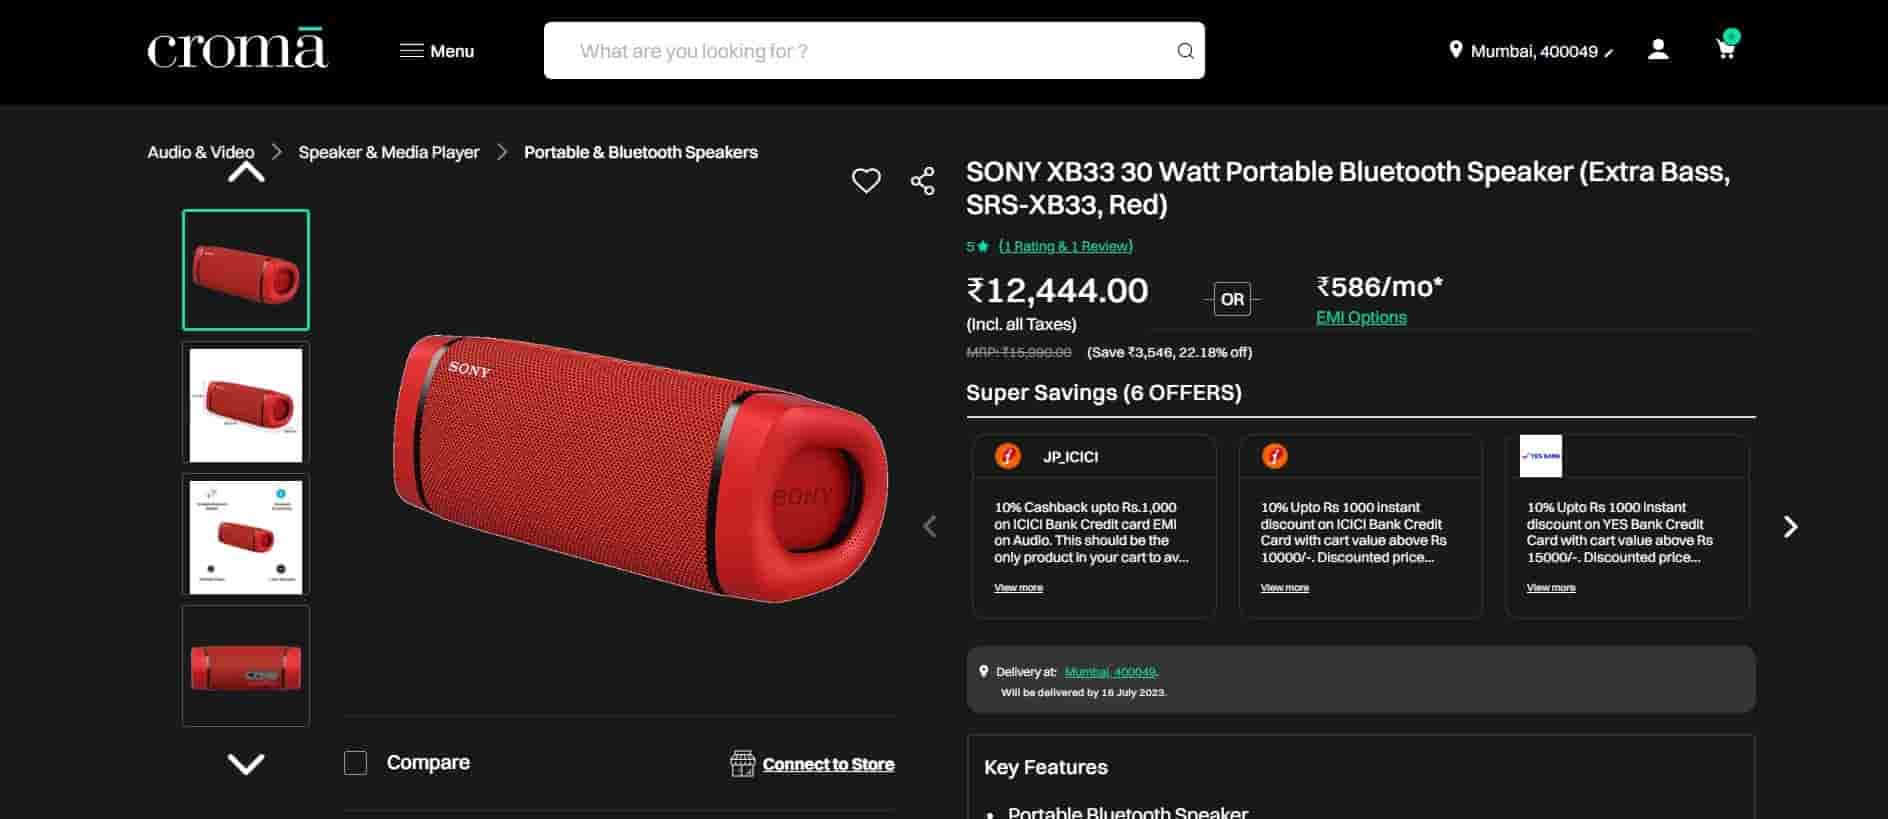
Task: Go to Speaker & Media Player breadcrumb
Action: click(389, 152)
